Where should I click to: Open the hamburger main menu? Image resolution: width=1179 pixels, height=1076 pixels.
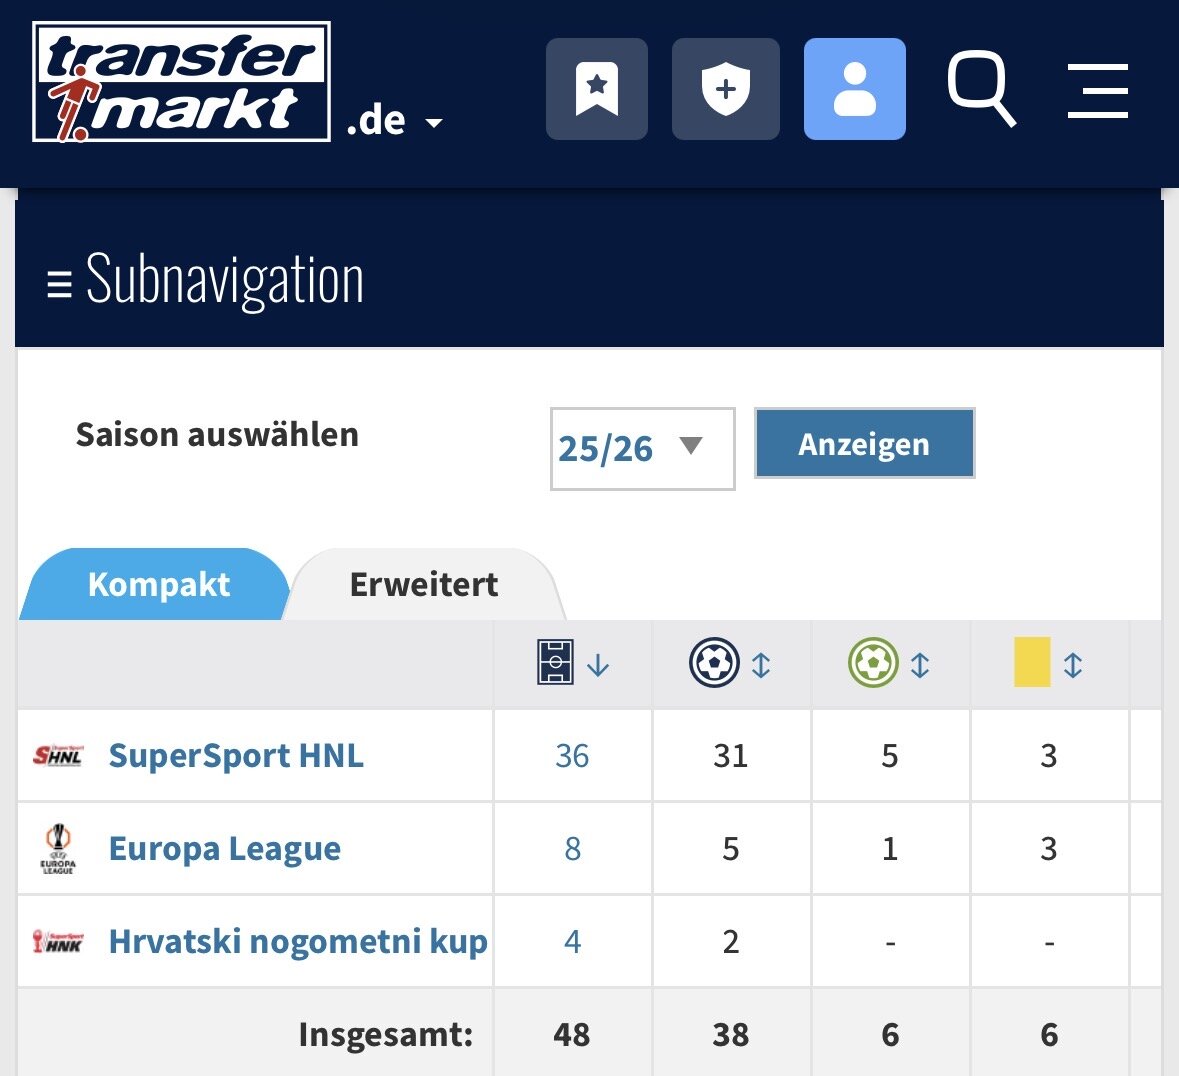pyautogui.click(x=1098, y=90)
